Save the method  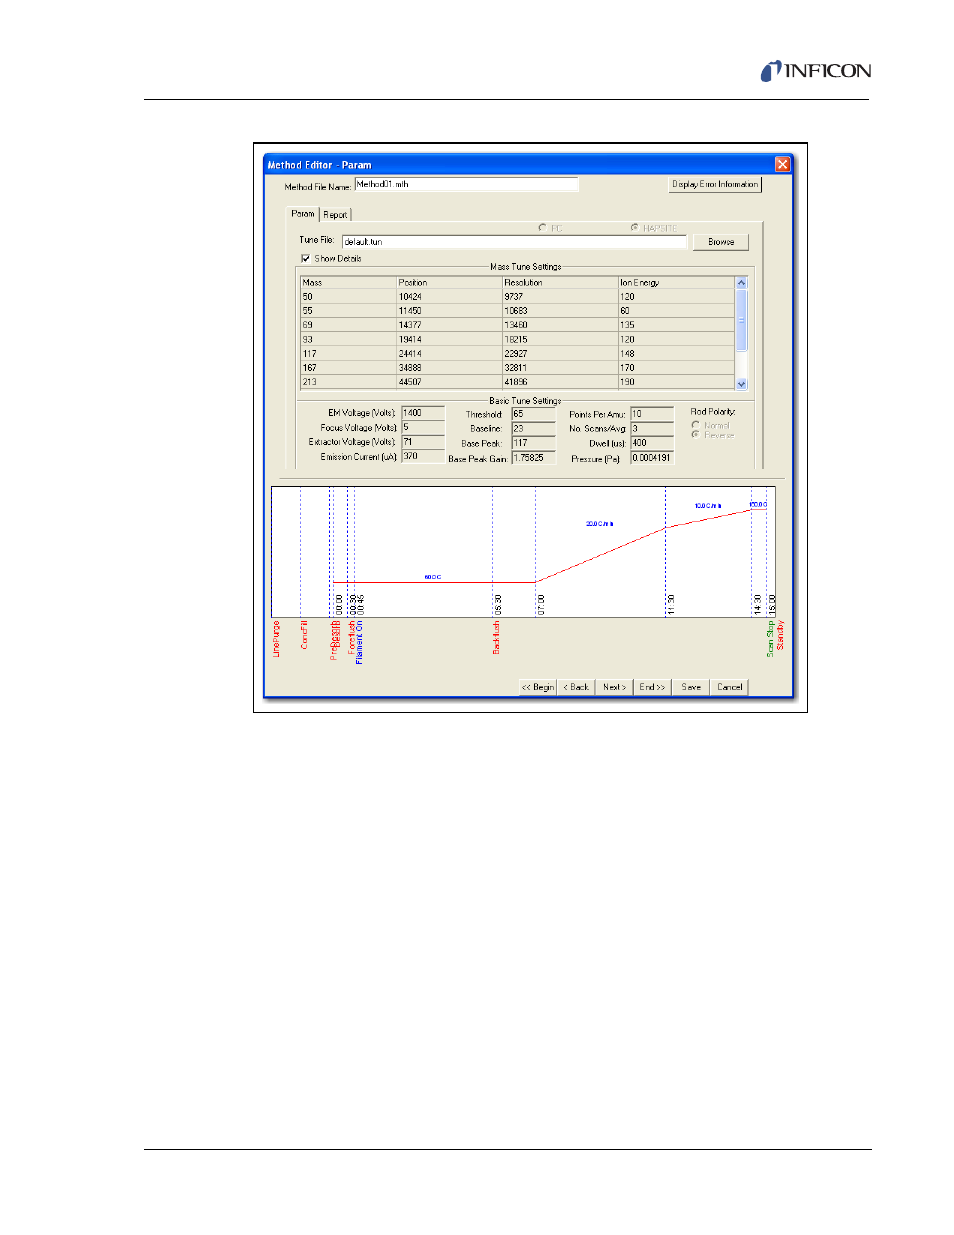tap(691, 687)
